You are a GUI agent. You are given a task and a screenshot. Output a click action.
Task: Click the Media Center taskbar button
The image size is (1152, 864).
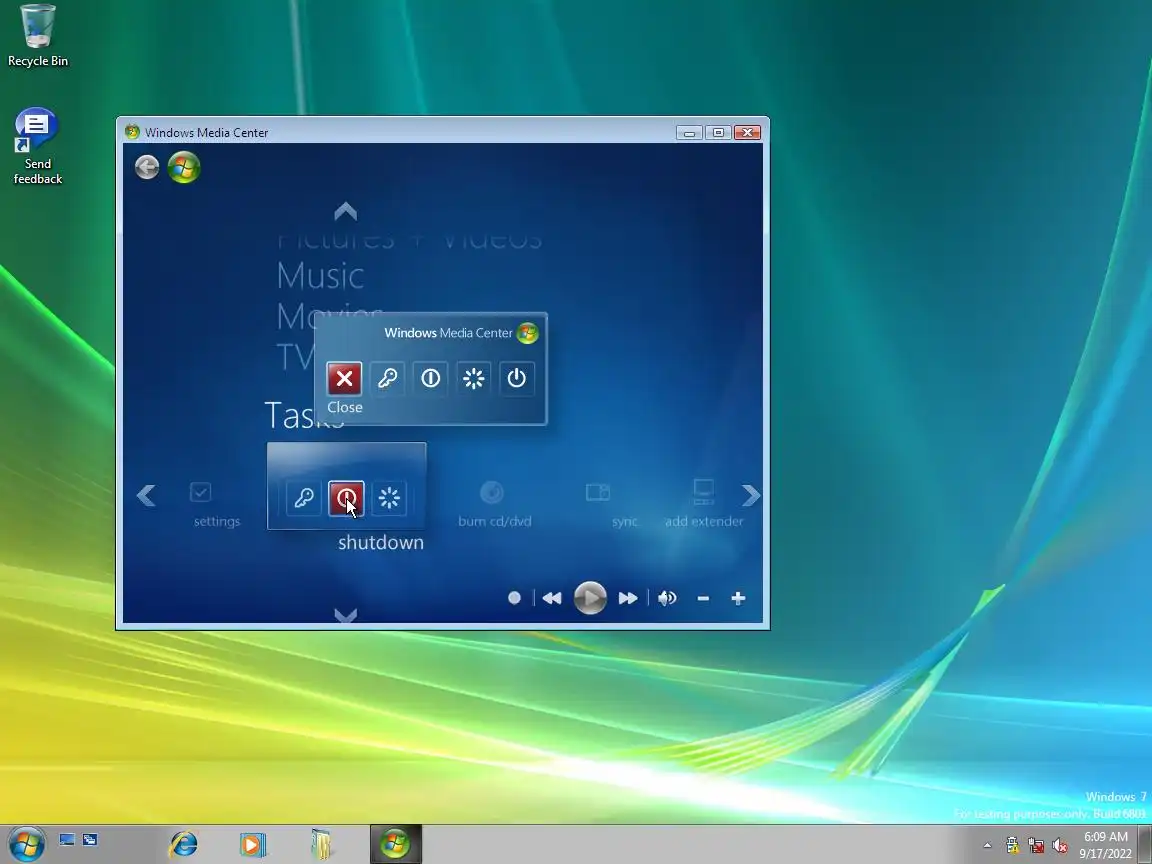click(396, 844)
